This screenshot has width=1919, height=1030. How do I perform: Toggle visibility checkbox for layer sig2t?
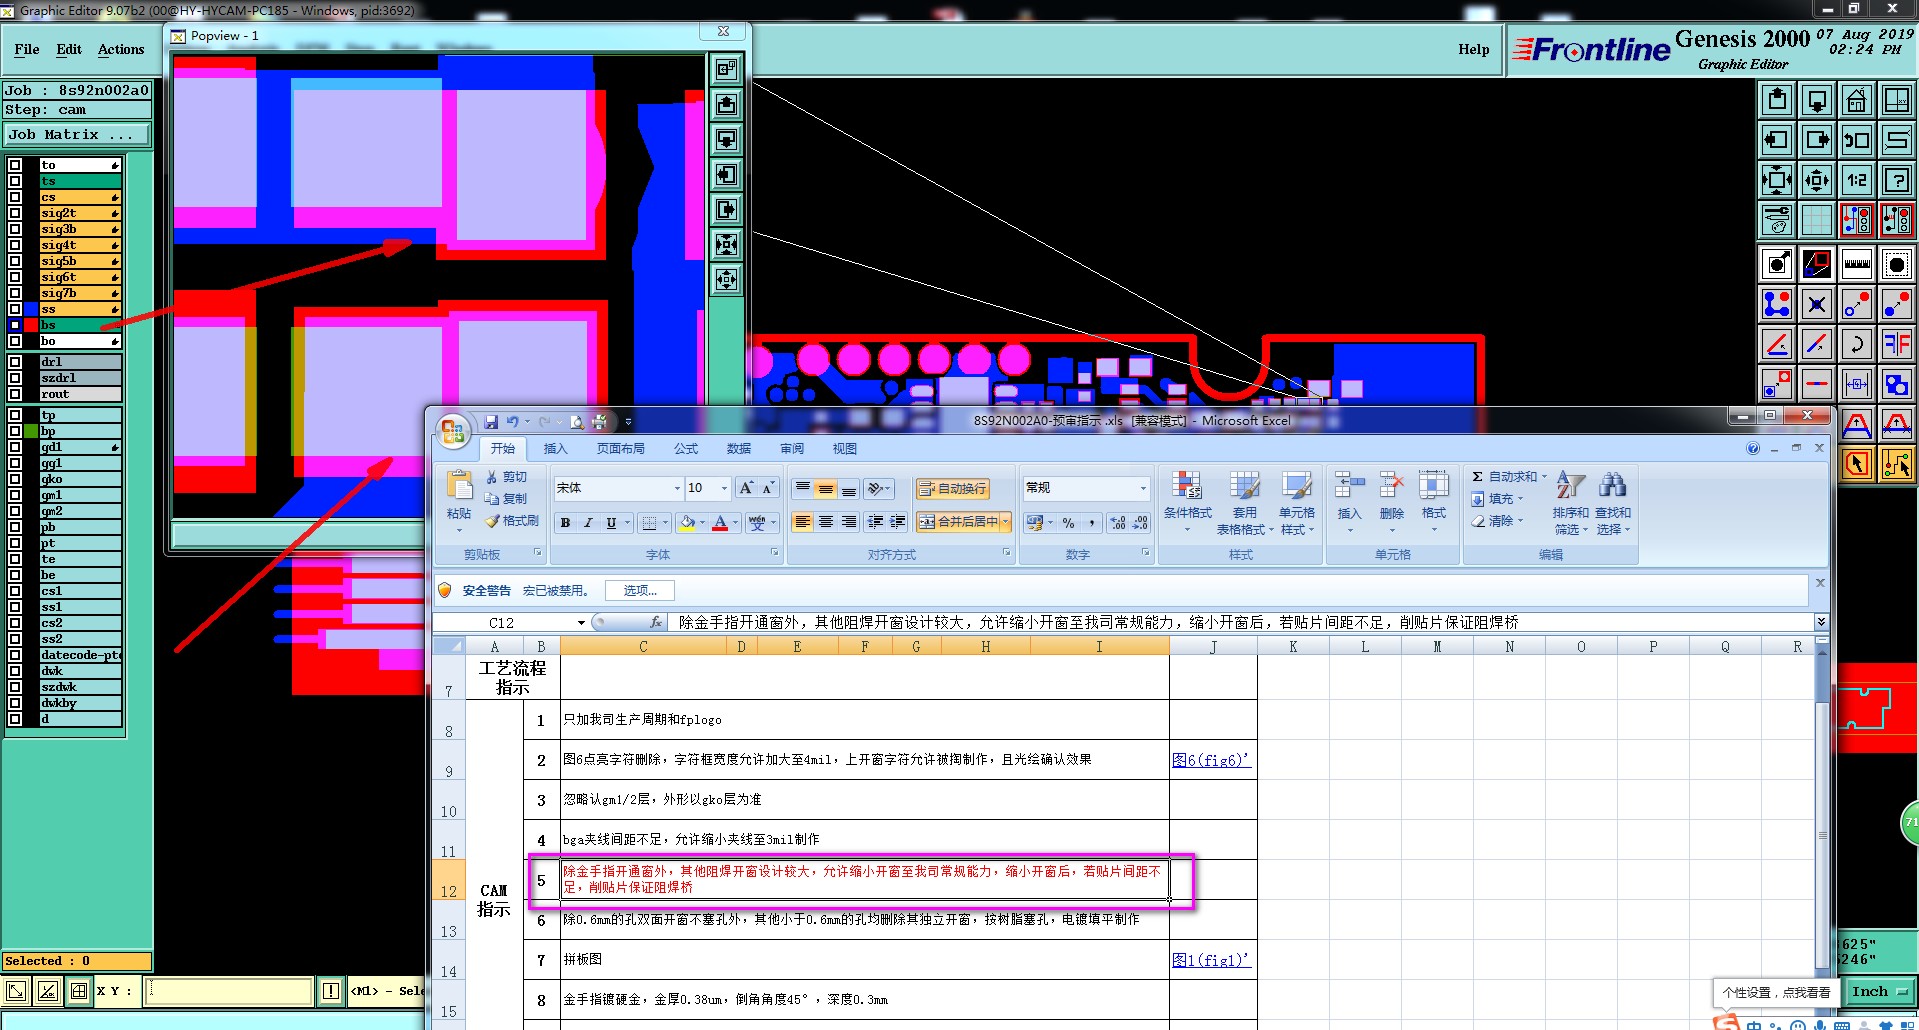[15, 213]
